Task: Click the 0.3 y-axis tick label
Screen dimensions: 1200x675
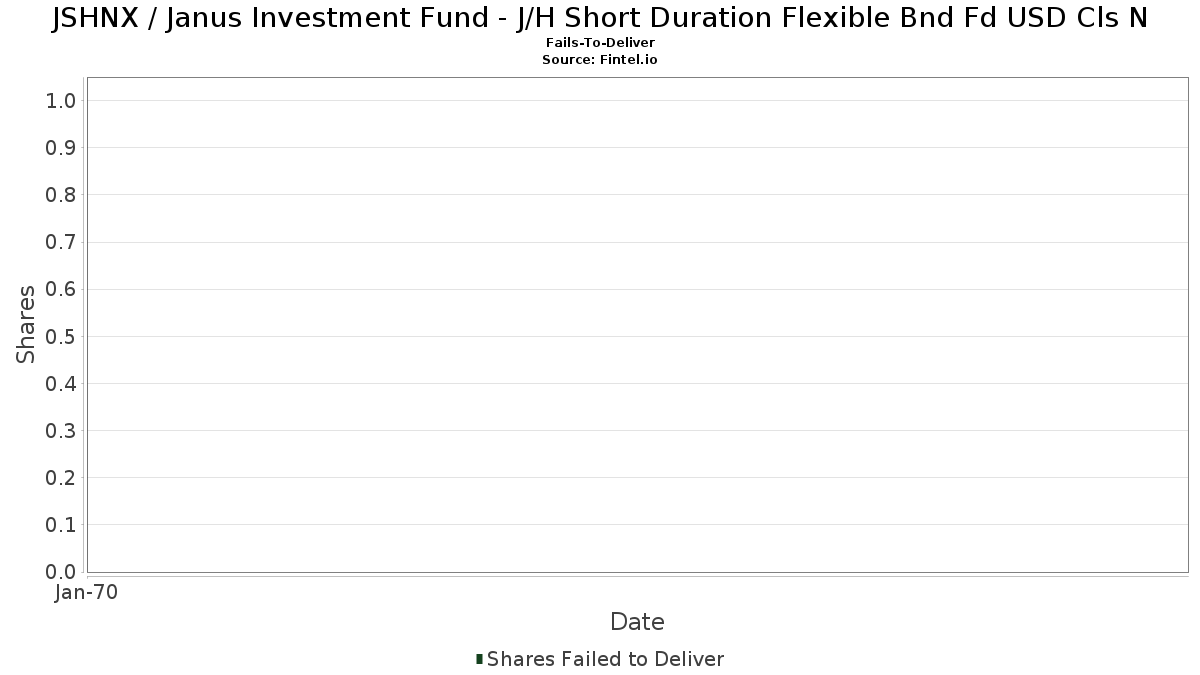Action: coord(61,431)
